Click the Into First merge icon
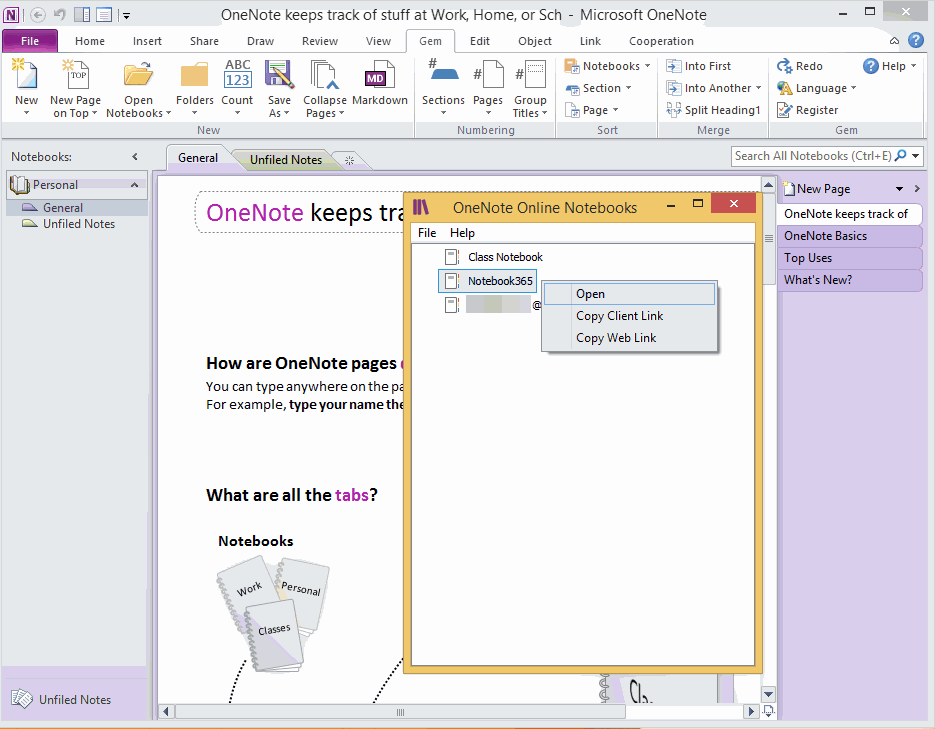This screenshot has width=935, height=729. click(673, 66)
